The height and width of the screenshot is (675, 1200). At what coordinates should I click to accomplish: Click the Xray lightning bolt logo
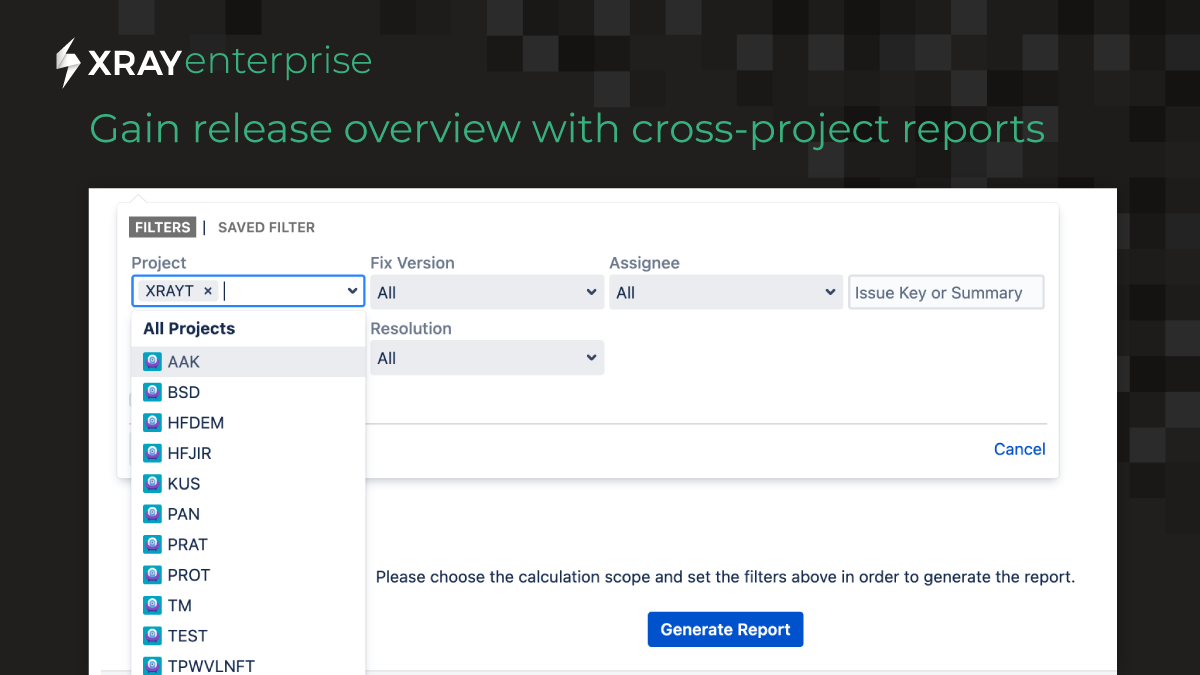(x=67, y=61)
